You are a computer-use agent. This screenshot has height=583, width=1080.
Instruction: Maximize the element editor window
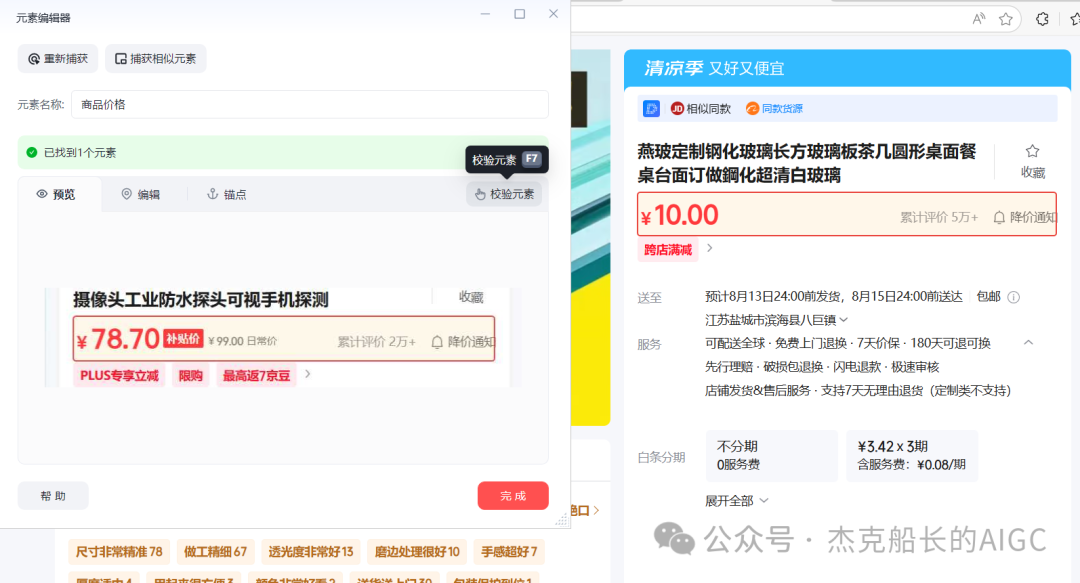[519, 14]
